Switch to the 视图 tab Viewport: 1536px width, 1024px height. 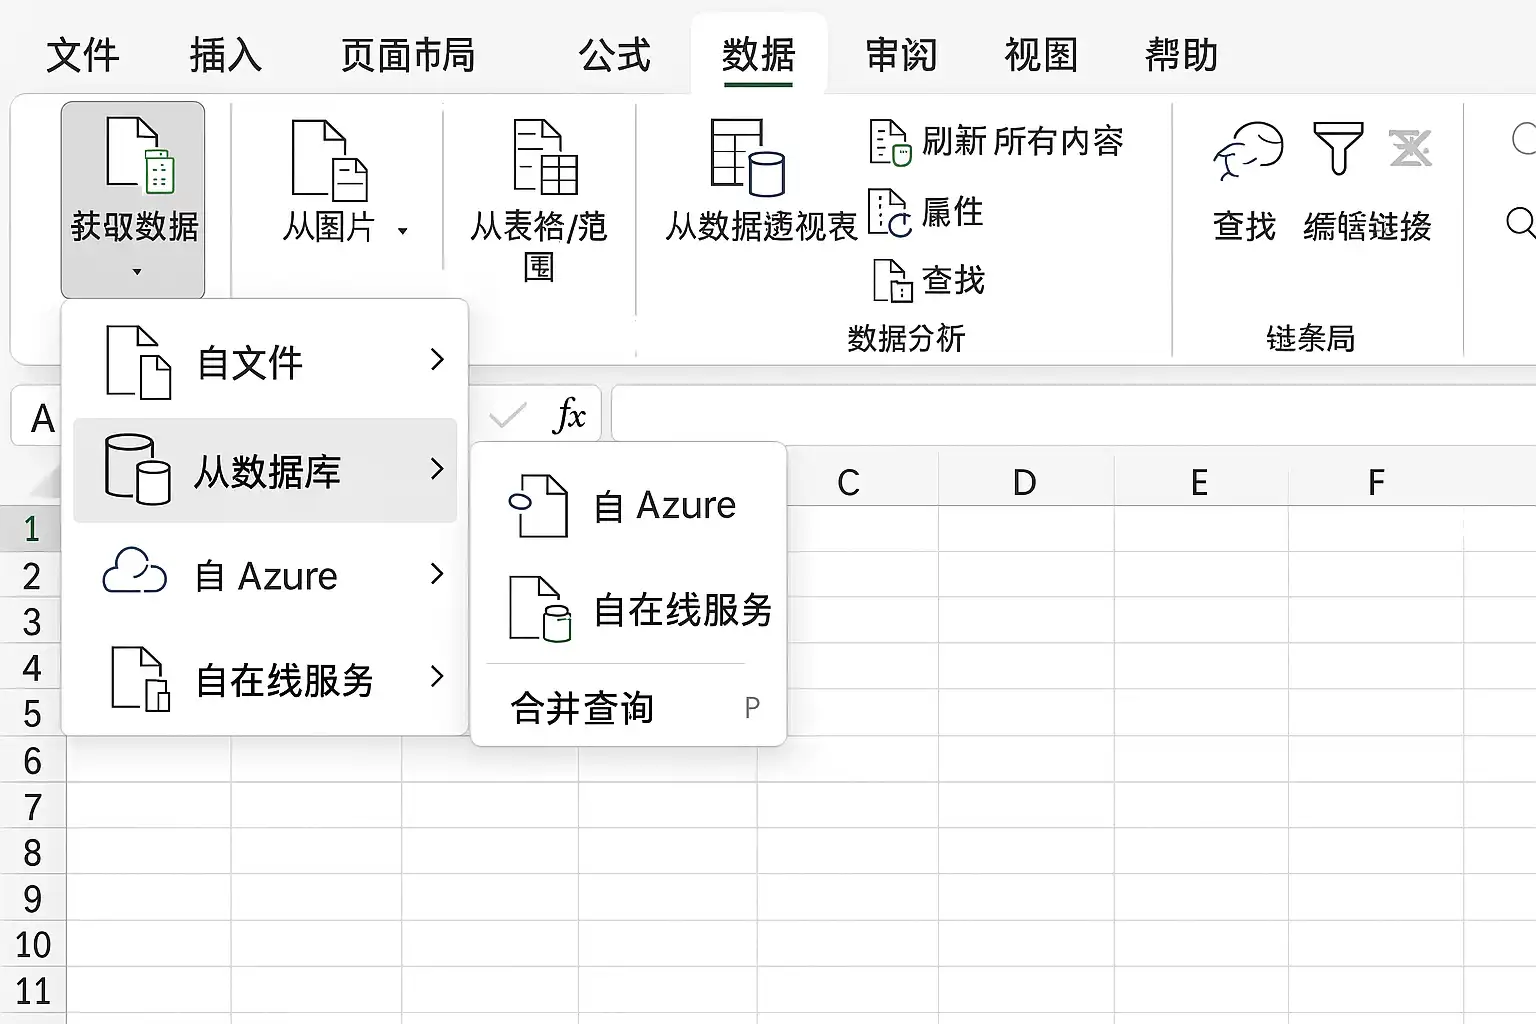[1042, 55]
